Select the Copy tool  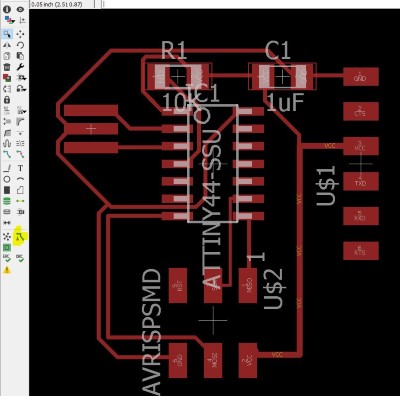point(7,56)
